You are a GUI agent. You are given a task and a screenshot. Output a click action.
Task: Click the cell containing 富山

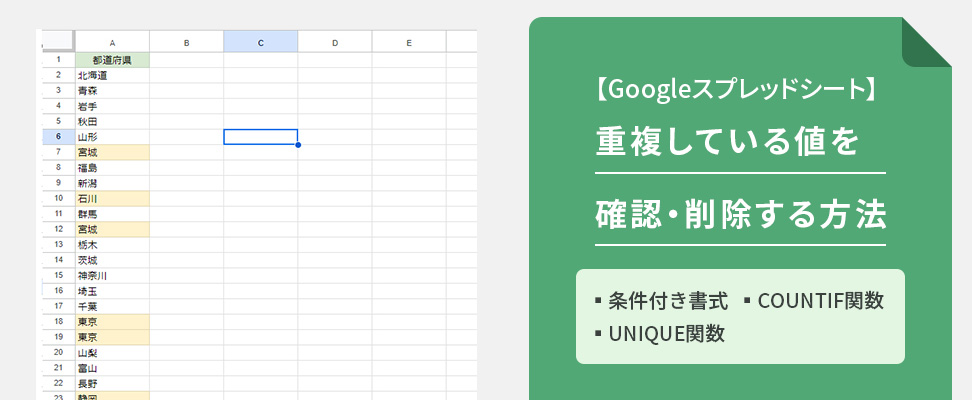pos(112,368)
